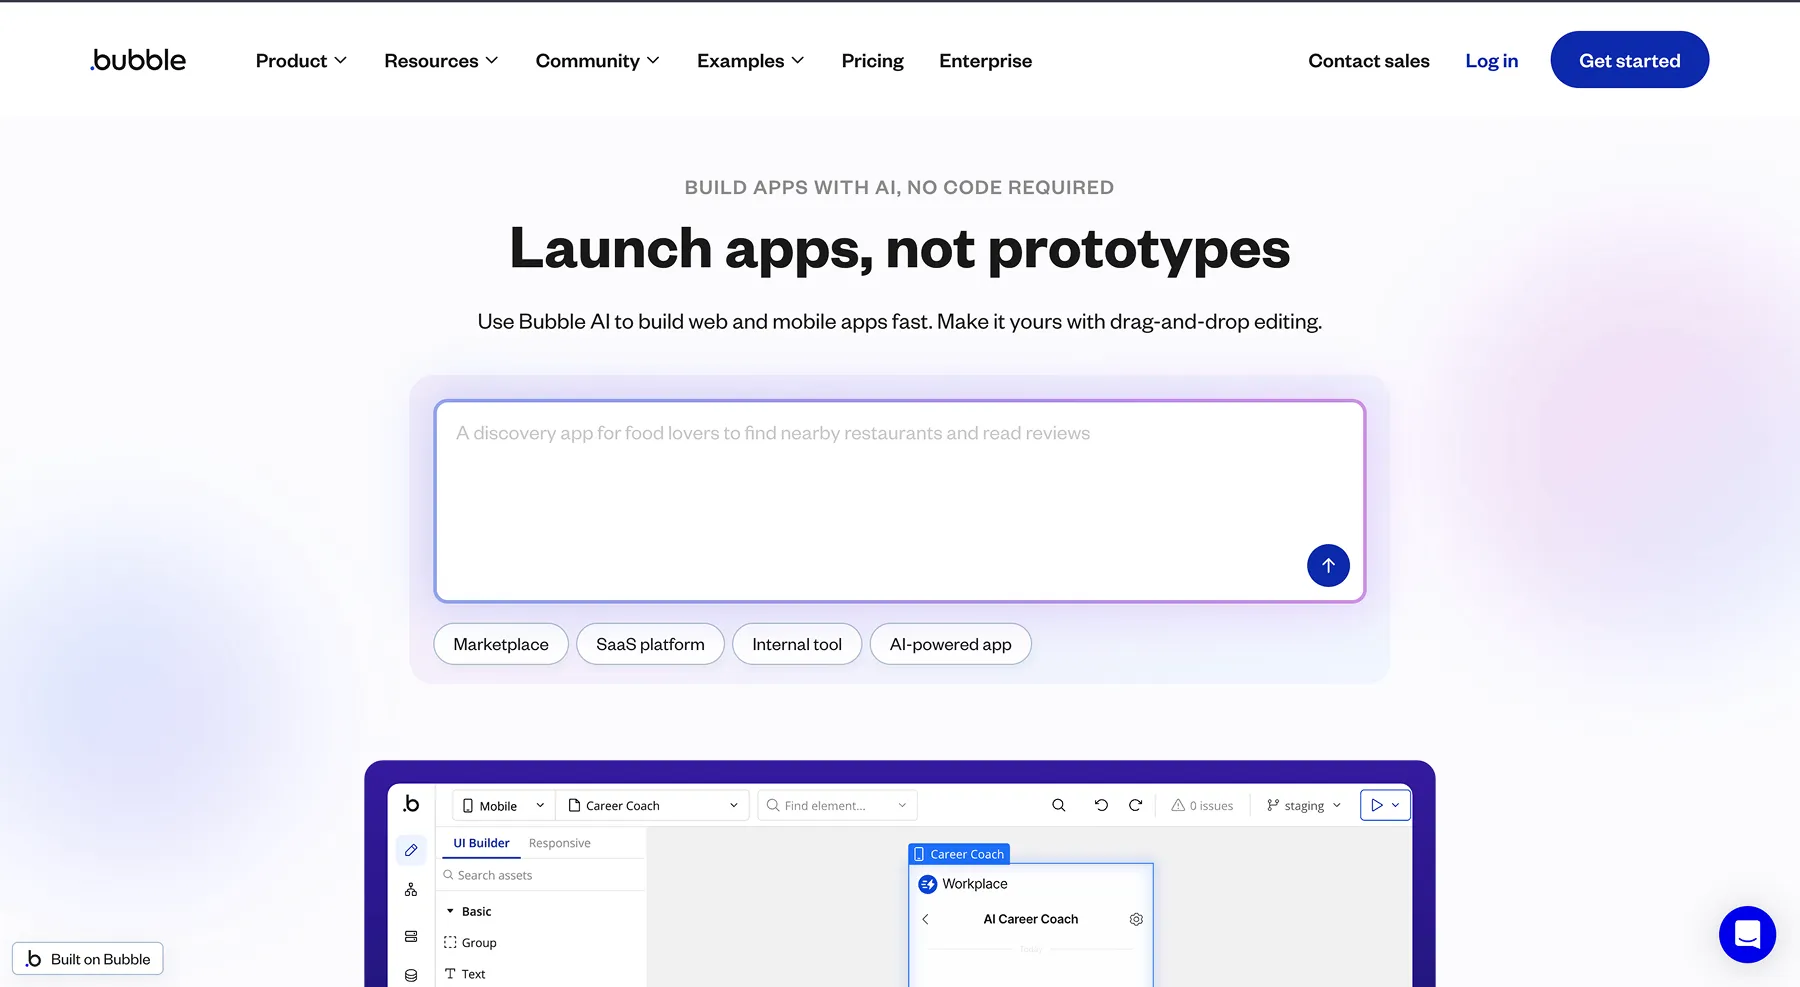Switch to the Responsive tab
Screen dimensions: 1800x987
pos(559,843)
